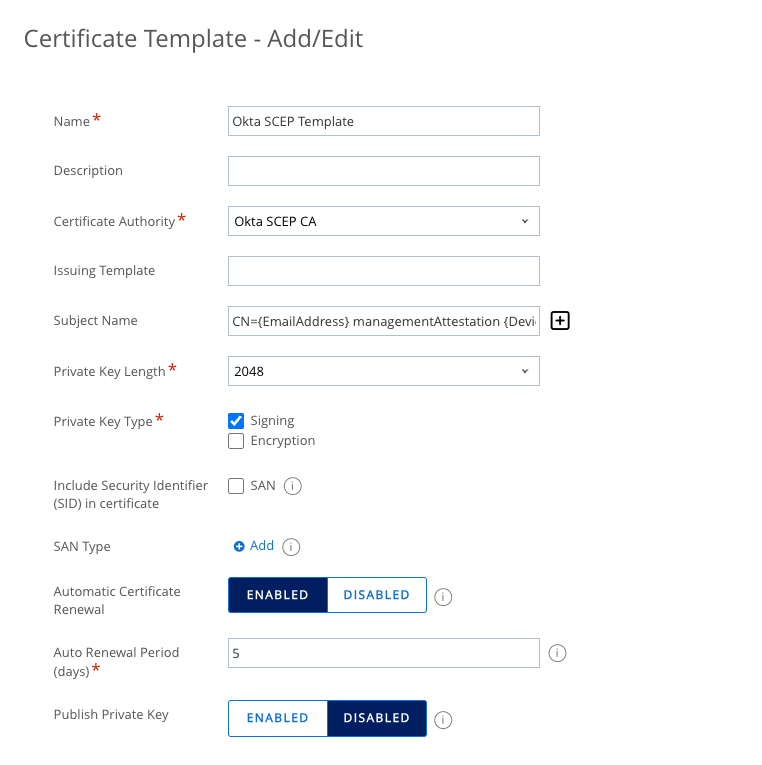Add a SAN Type entry

pyautogui.click(x=254, y=546)
